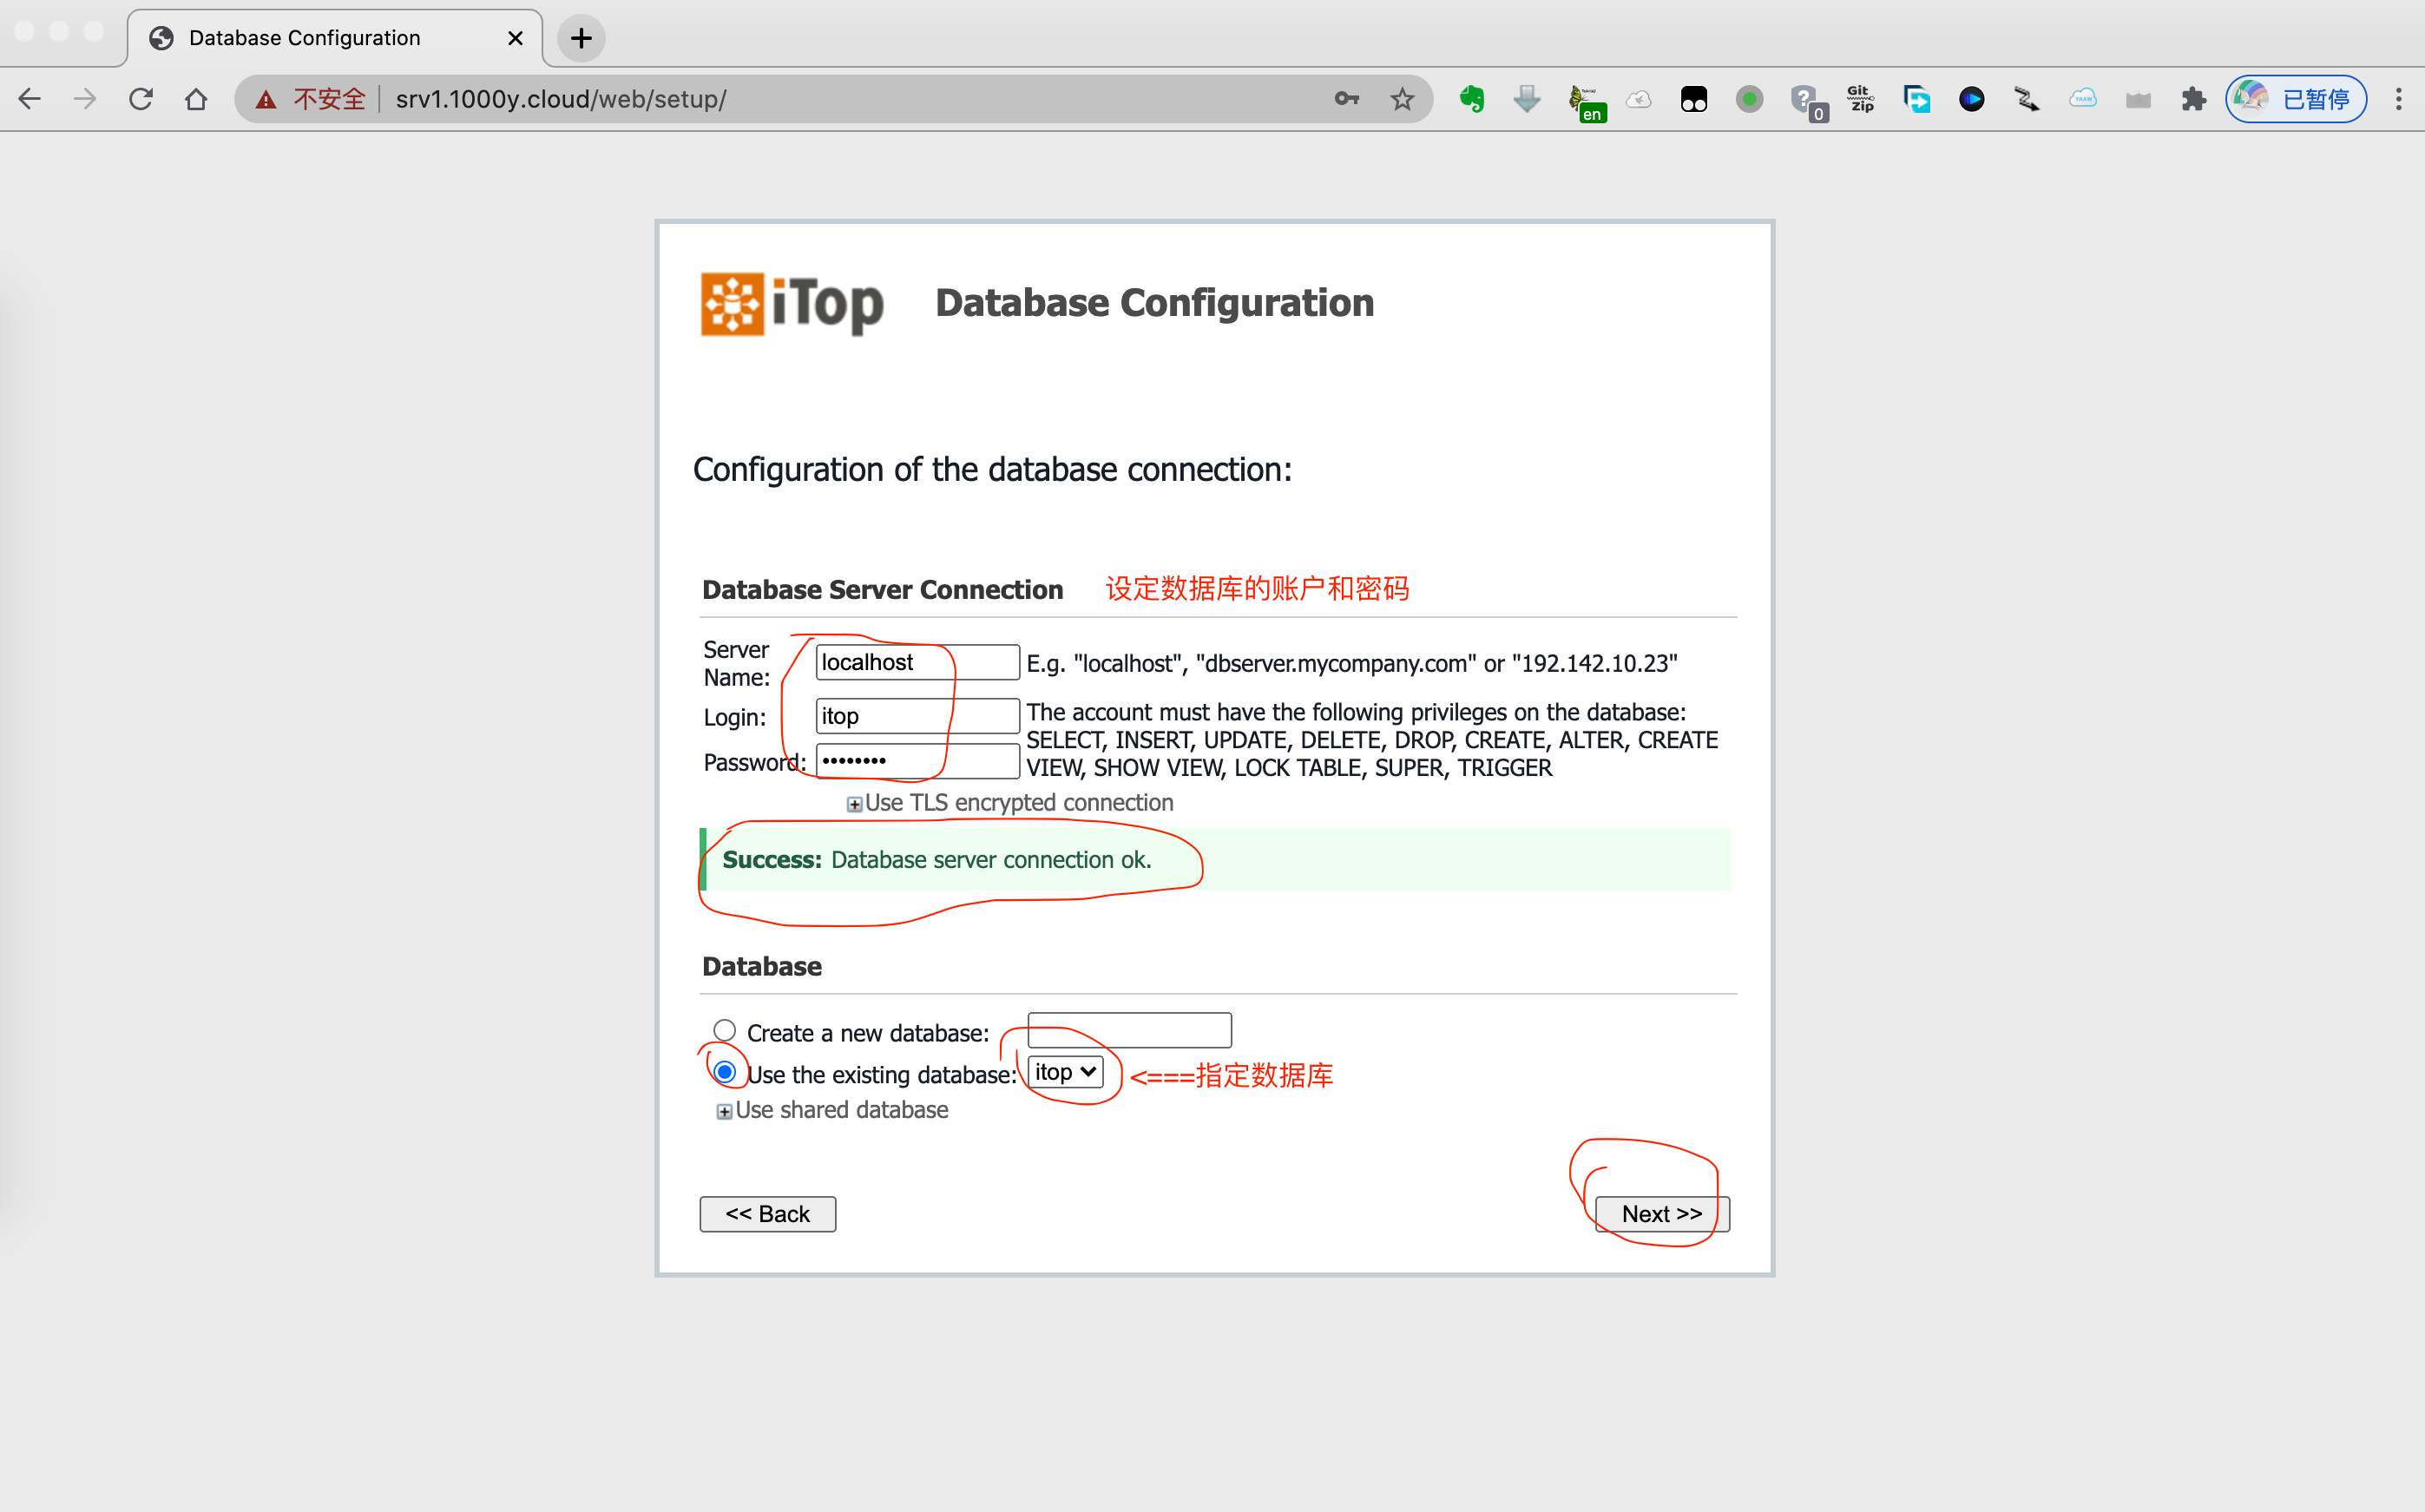Open a new browser tab
2425x1512 pixels.
point(581,38)
